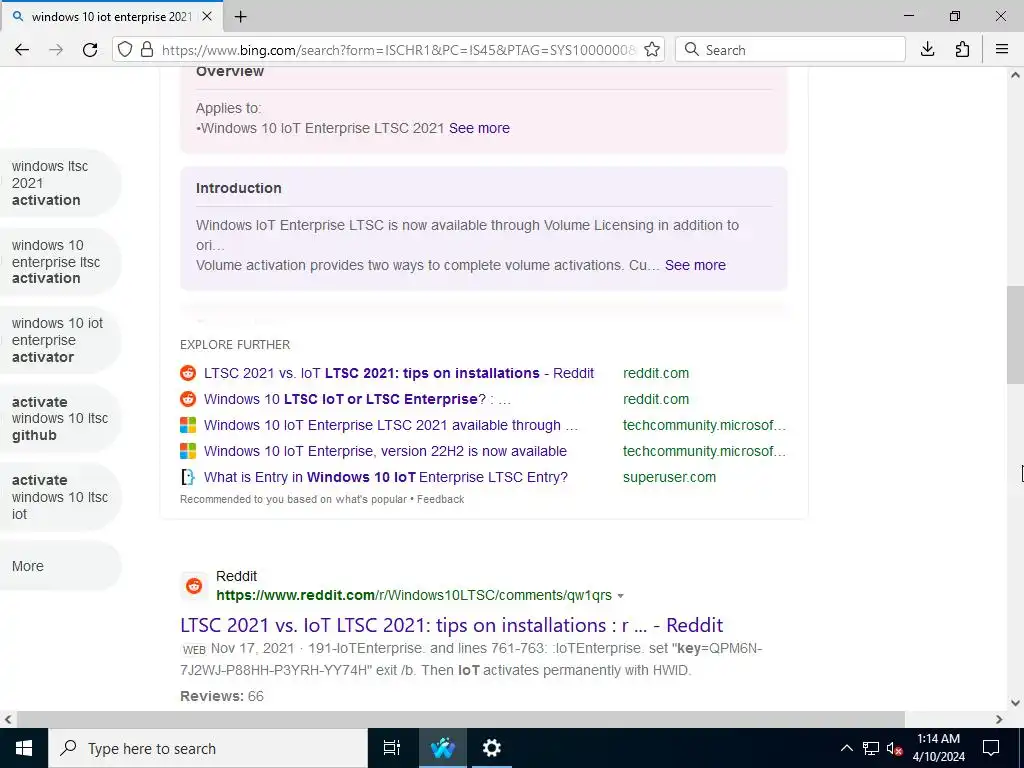Click the taskbar Type here to search box
Image resolution: width=1024 pixels, height=768 pixels.
(208, 748)
